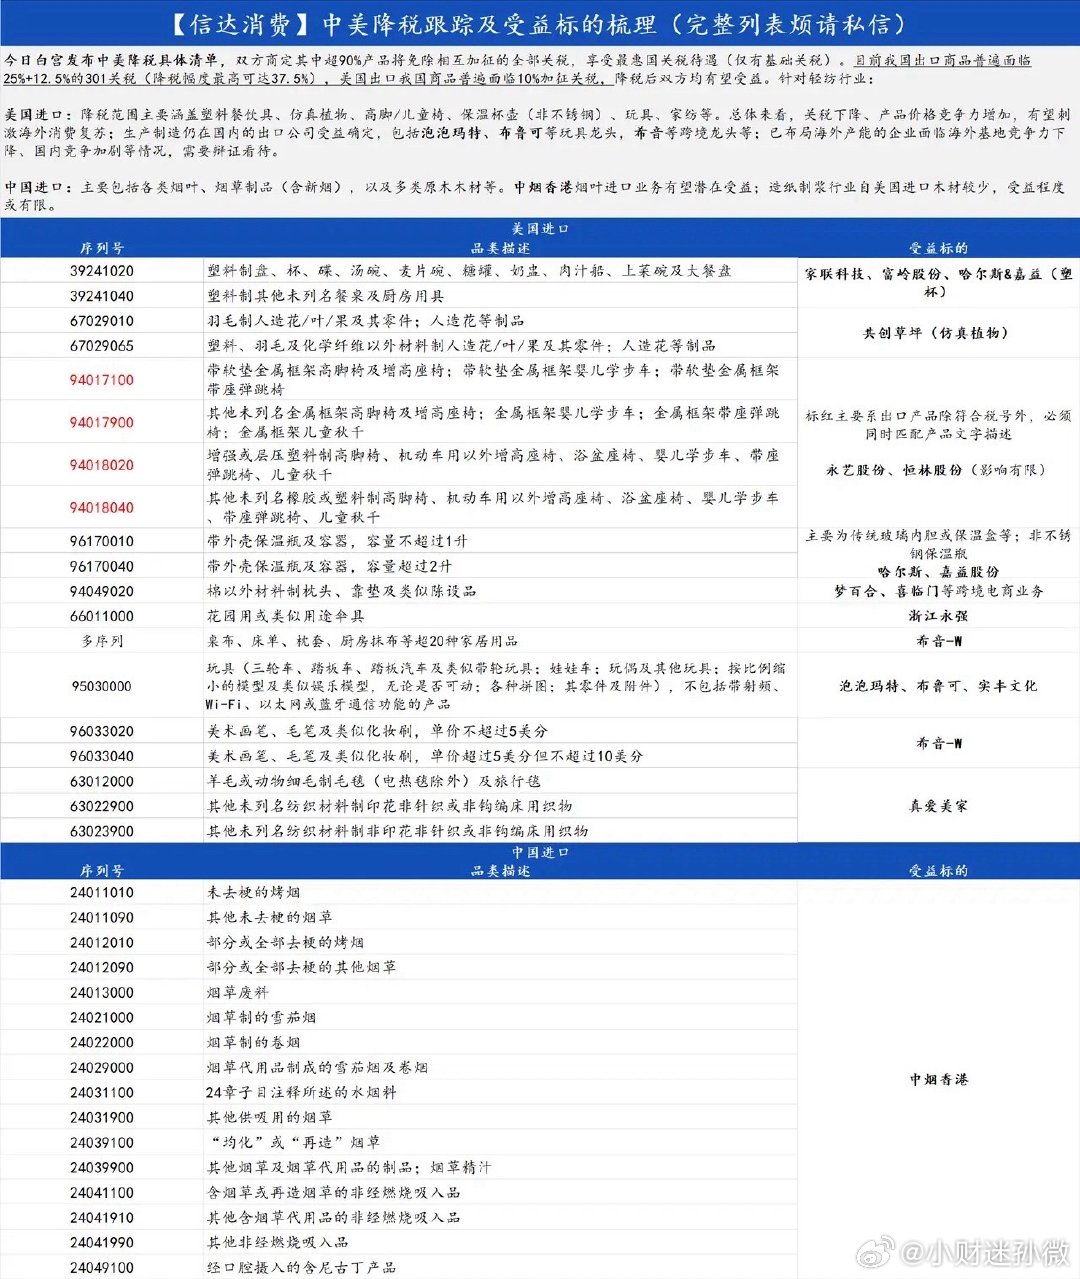Click the 多序列 cell

tap(102, 641)
